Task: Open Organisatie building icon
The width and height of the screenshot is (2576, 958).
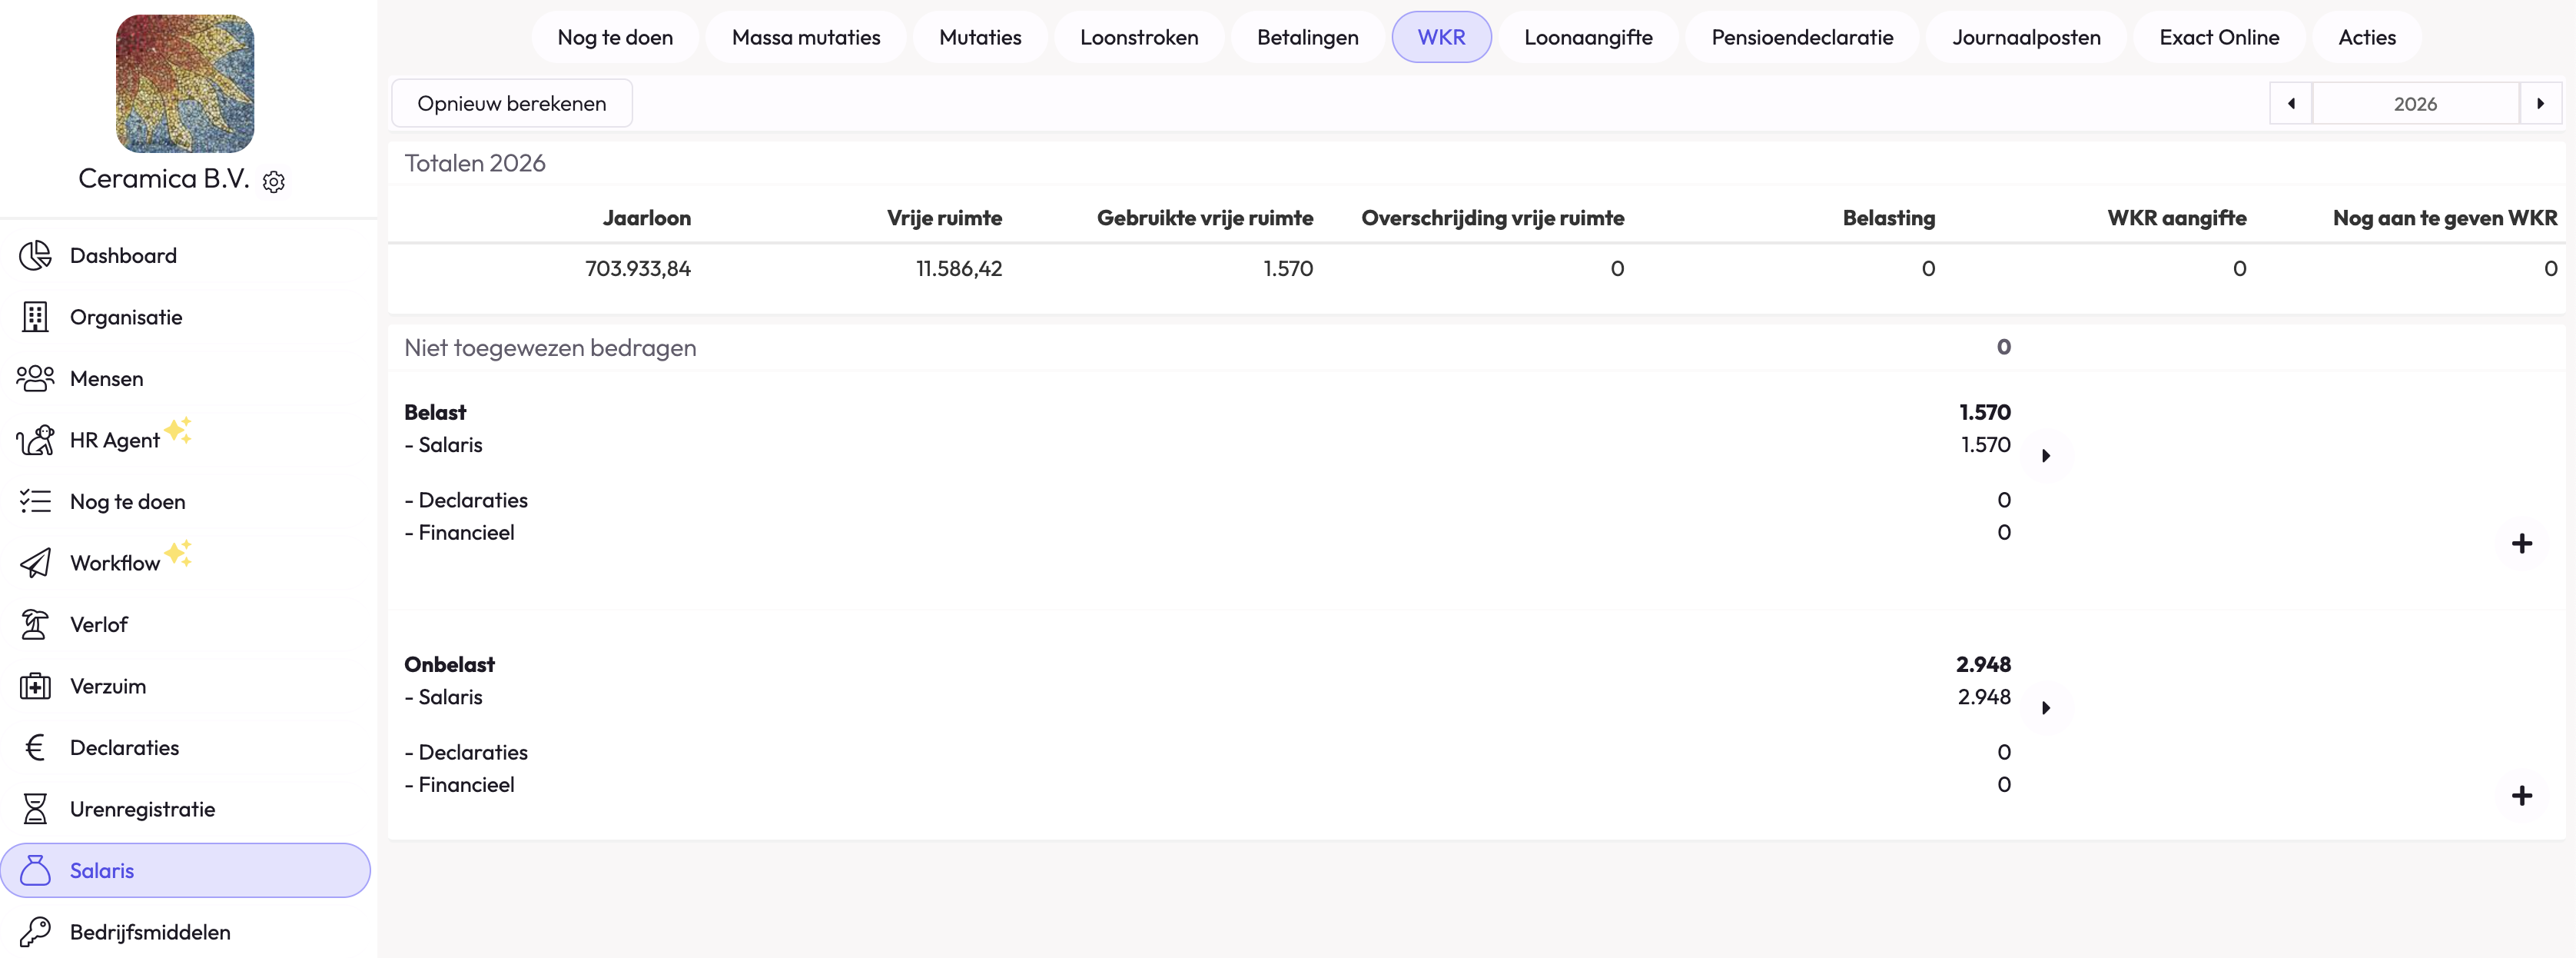Action: (x=35, y=317)
